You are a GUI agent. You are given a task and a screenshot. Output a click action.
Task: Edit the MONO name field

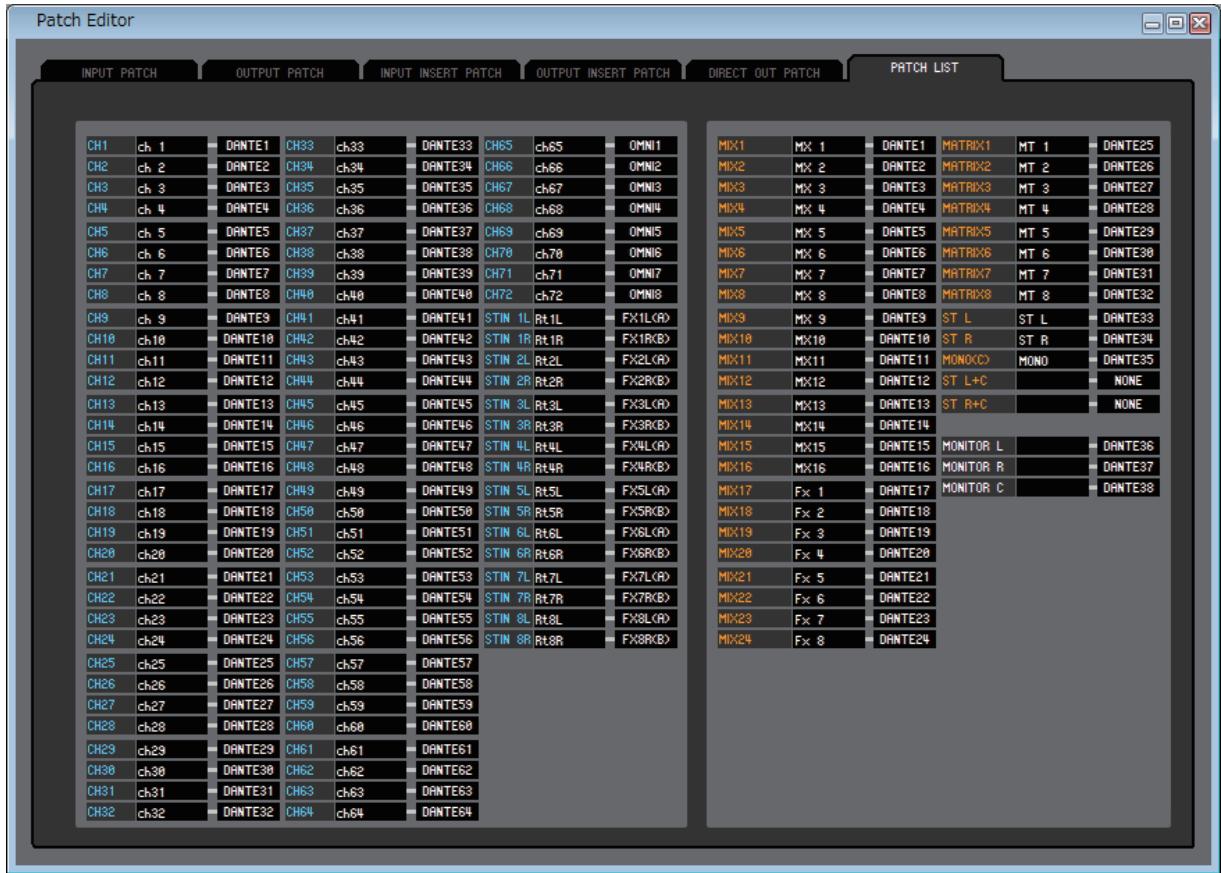pos(1051,360)
